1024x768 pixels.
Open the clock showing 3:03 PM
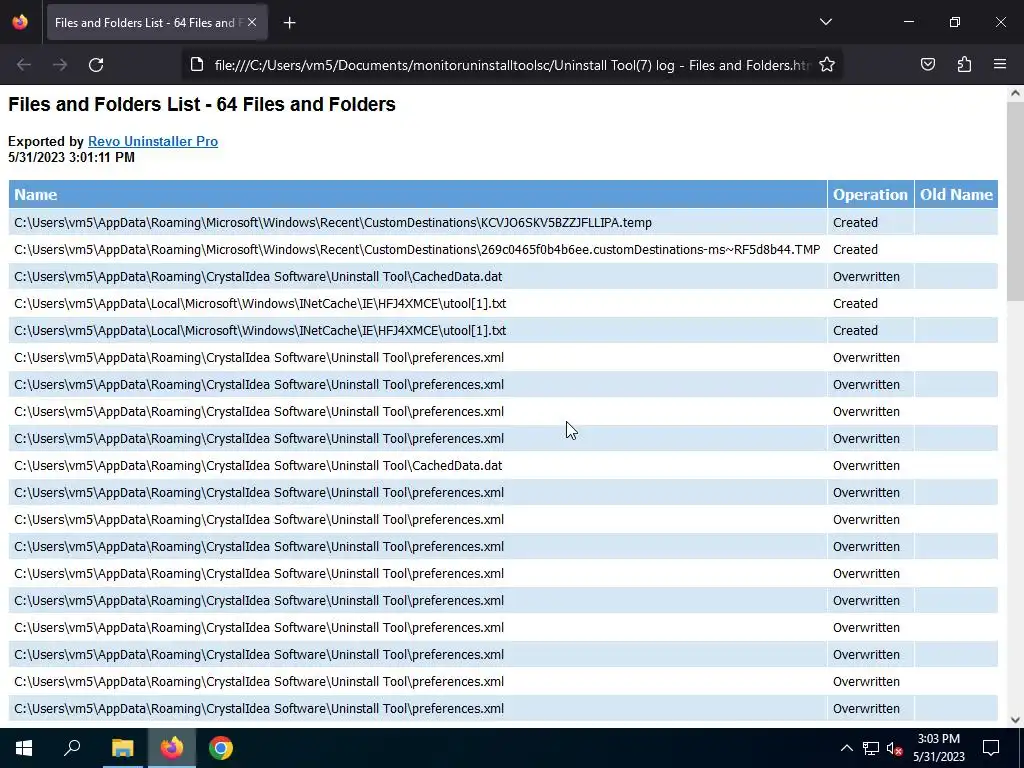click(x=938, y=748)
